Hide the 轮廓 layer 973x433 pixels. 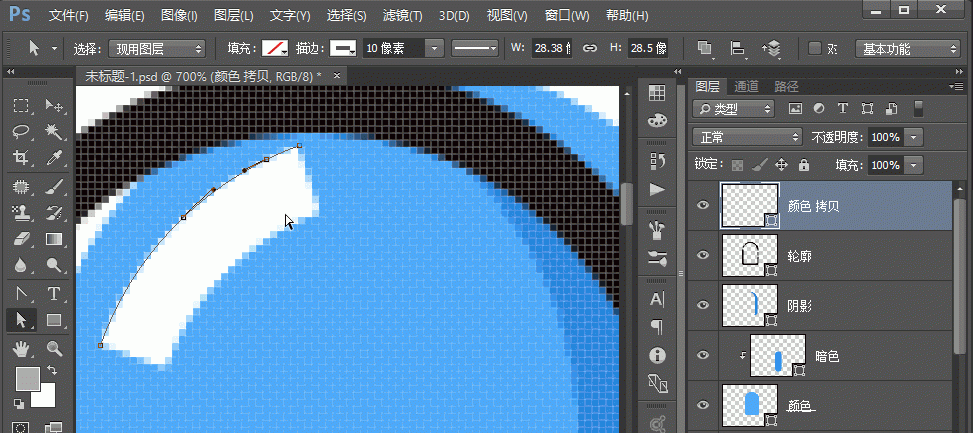(x=703, y=255)
